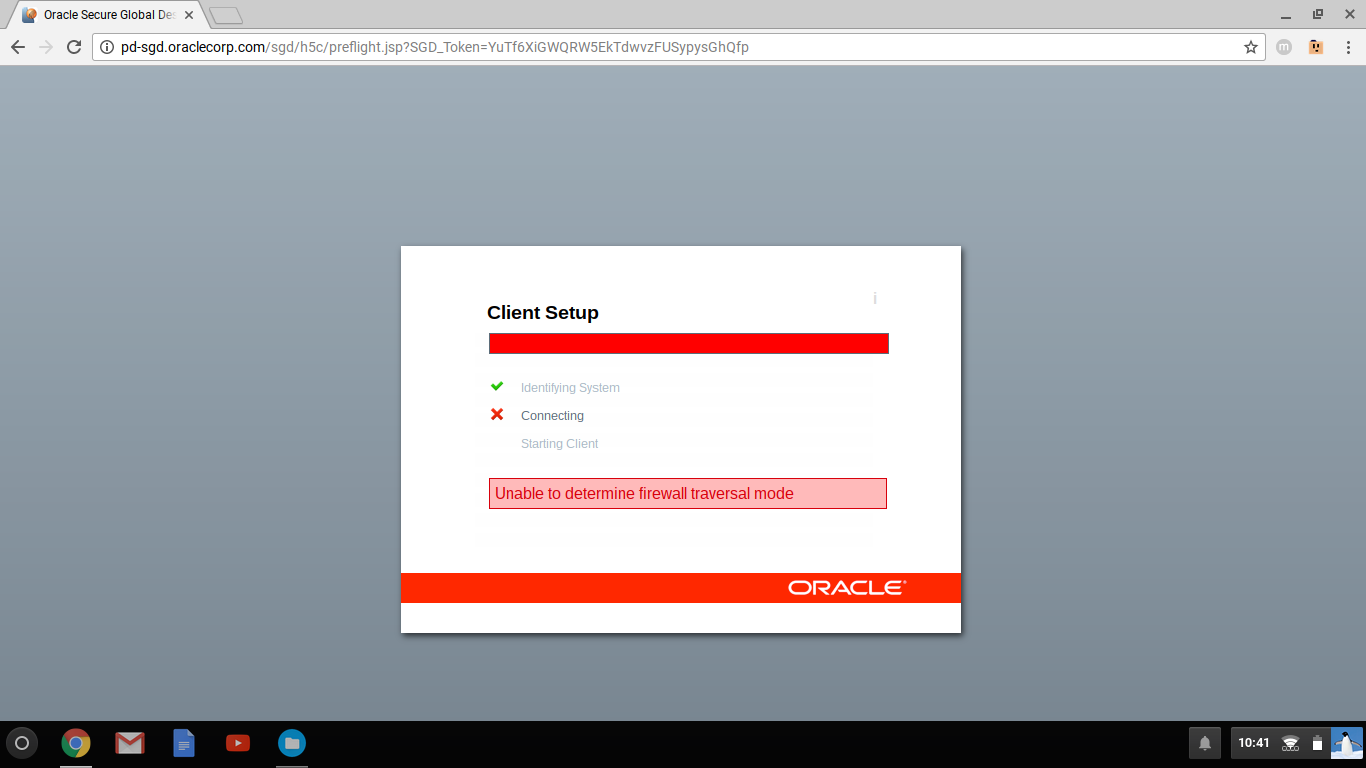Open the notifications bell
The height and width of the screenshot is (768, 1366).
click(1205, 743)
